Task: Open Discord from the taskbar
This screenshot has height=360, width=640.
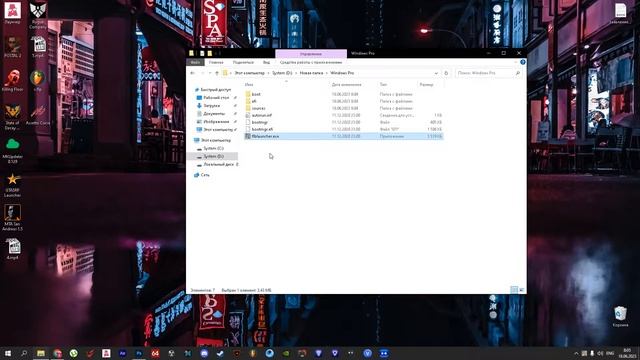Action: pyautogui.click(x=204, y=353)
